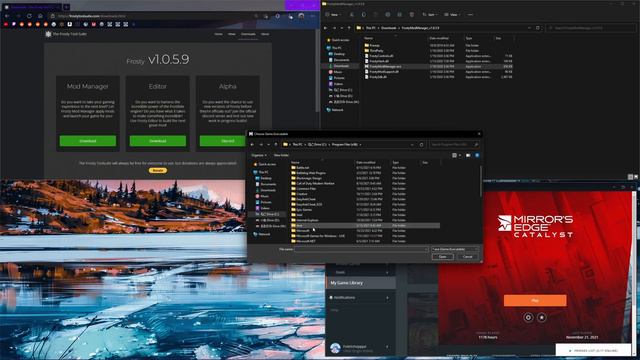Click browser Home icon

point(40,16)
